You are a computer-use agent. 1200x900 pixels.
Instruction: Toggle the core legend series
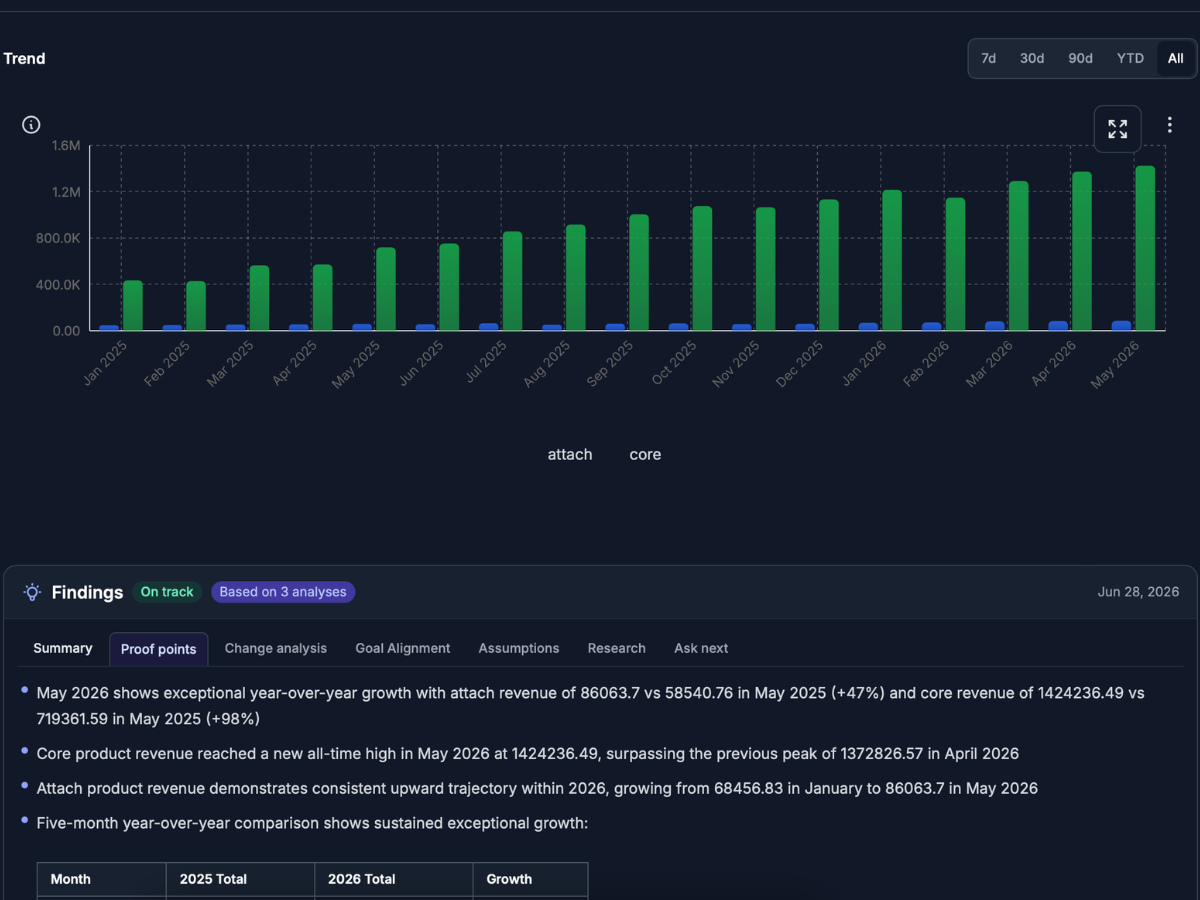click(x=645, y=454)
